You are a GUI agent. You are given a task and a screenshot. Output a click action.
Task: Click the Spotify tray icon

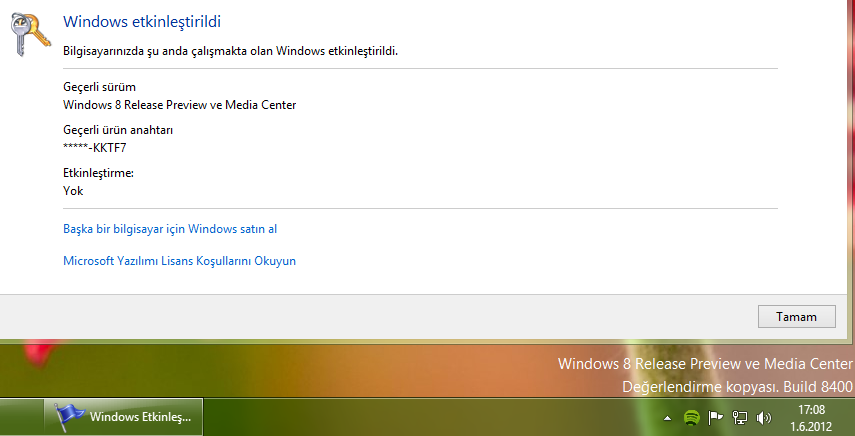pyautogui.click(x=692, y=417)
